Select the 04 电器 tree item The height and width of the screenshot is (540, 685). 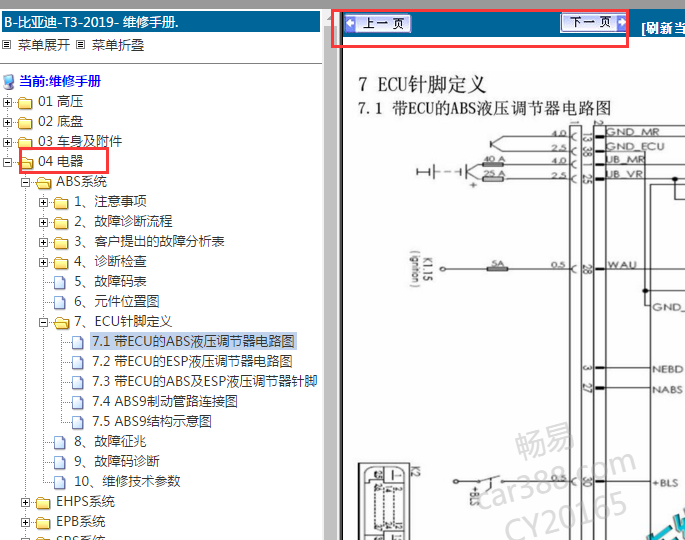[60, 161]
